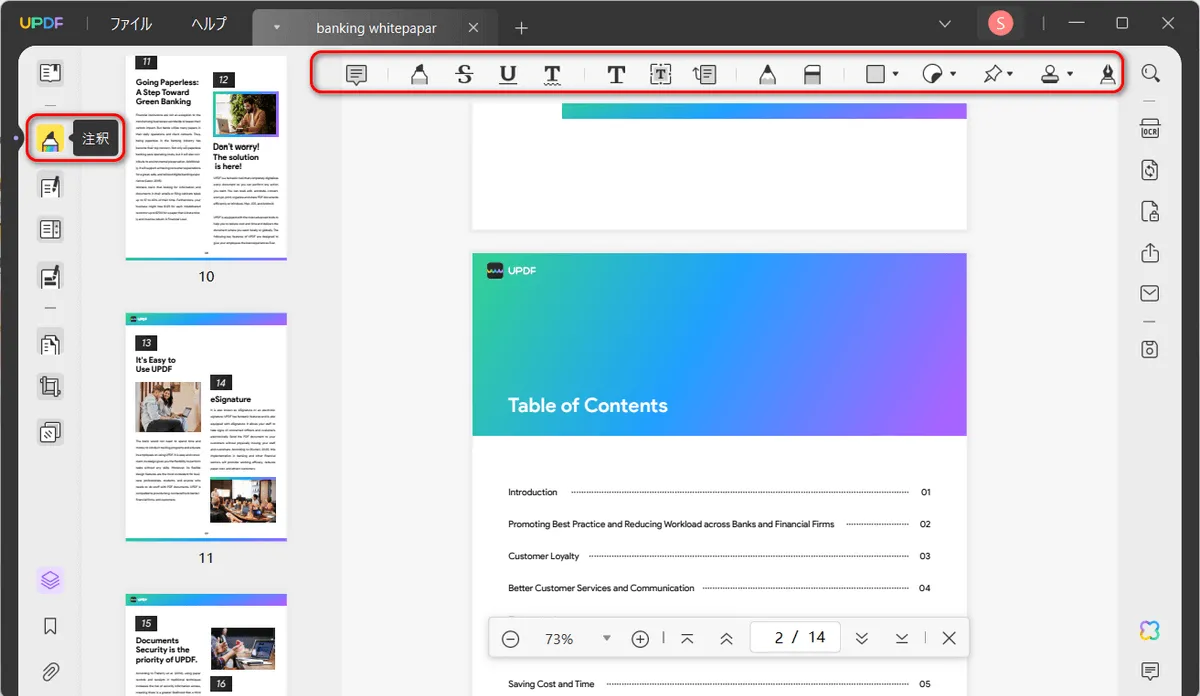Open the comments list panel icon
1200x696 pixels.
(x=1150, y=671)
